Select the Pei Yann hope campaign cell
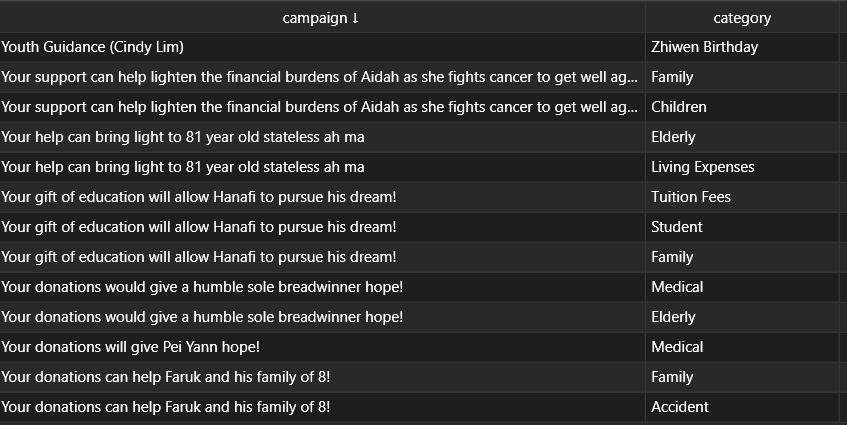Viewport: 847px width, 425px height. coord(322,347)
